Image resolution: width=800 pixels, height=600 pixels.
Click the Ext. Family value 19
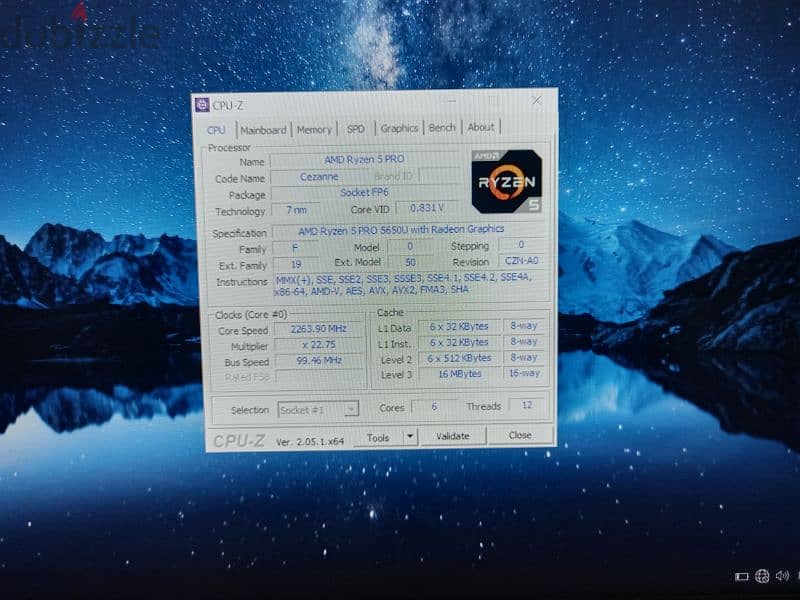(296, 264)
